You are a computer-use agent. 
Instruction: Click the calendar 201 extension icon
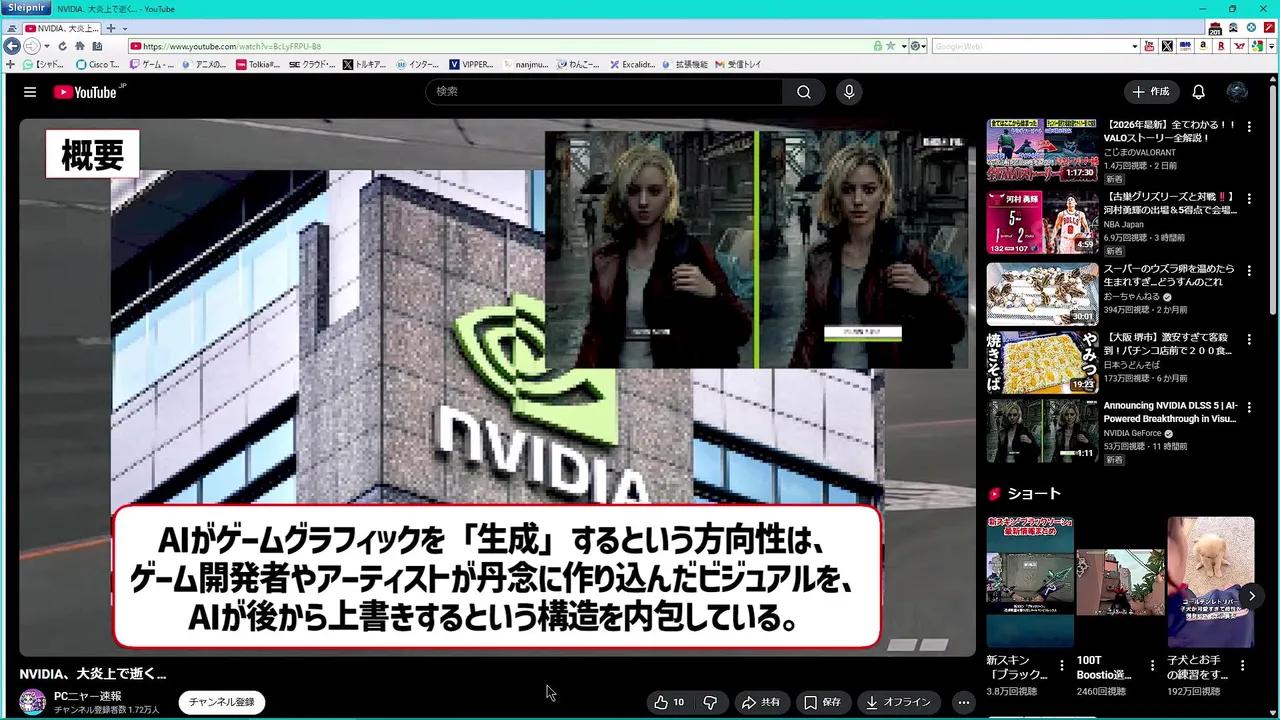click(x=1215, y=28)
